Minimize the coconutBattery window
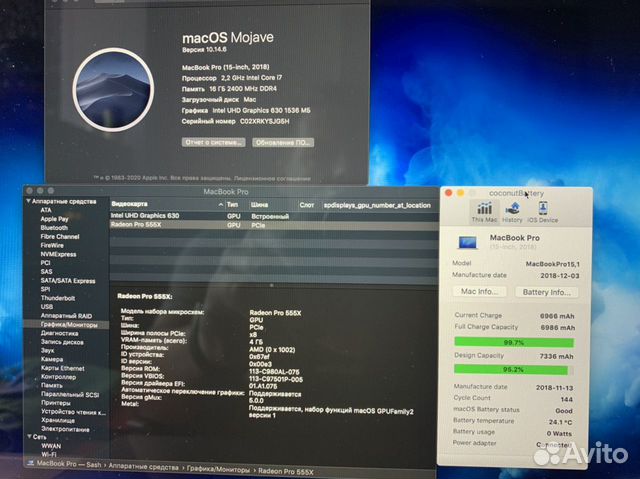The height and width of the screenshot is (479, 640). pos(460,193)
